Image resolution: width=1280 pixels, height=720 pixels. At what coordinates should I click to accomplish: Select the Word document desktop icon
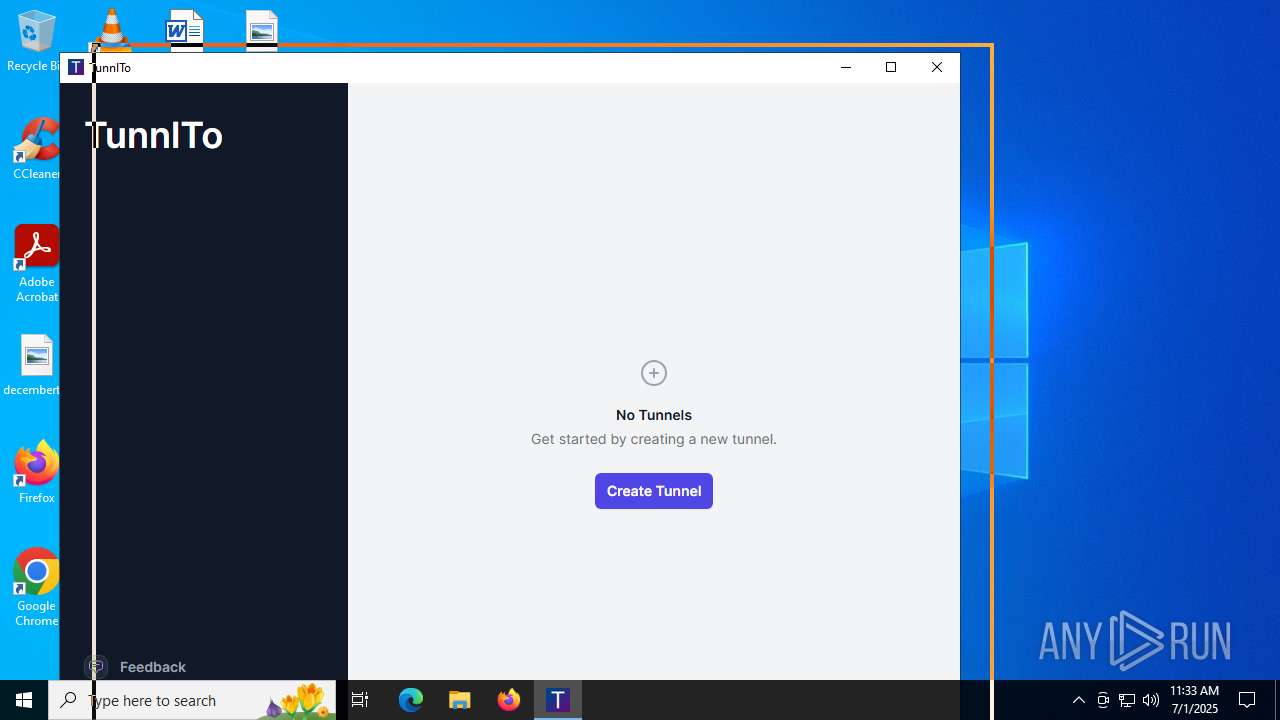tap(185, 30)
